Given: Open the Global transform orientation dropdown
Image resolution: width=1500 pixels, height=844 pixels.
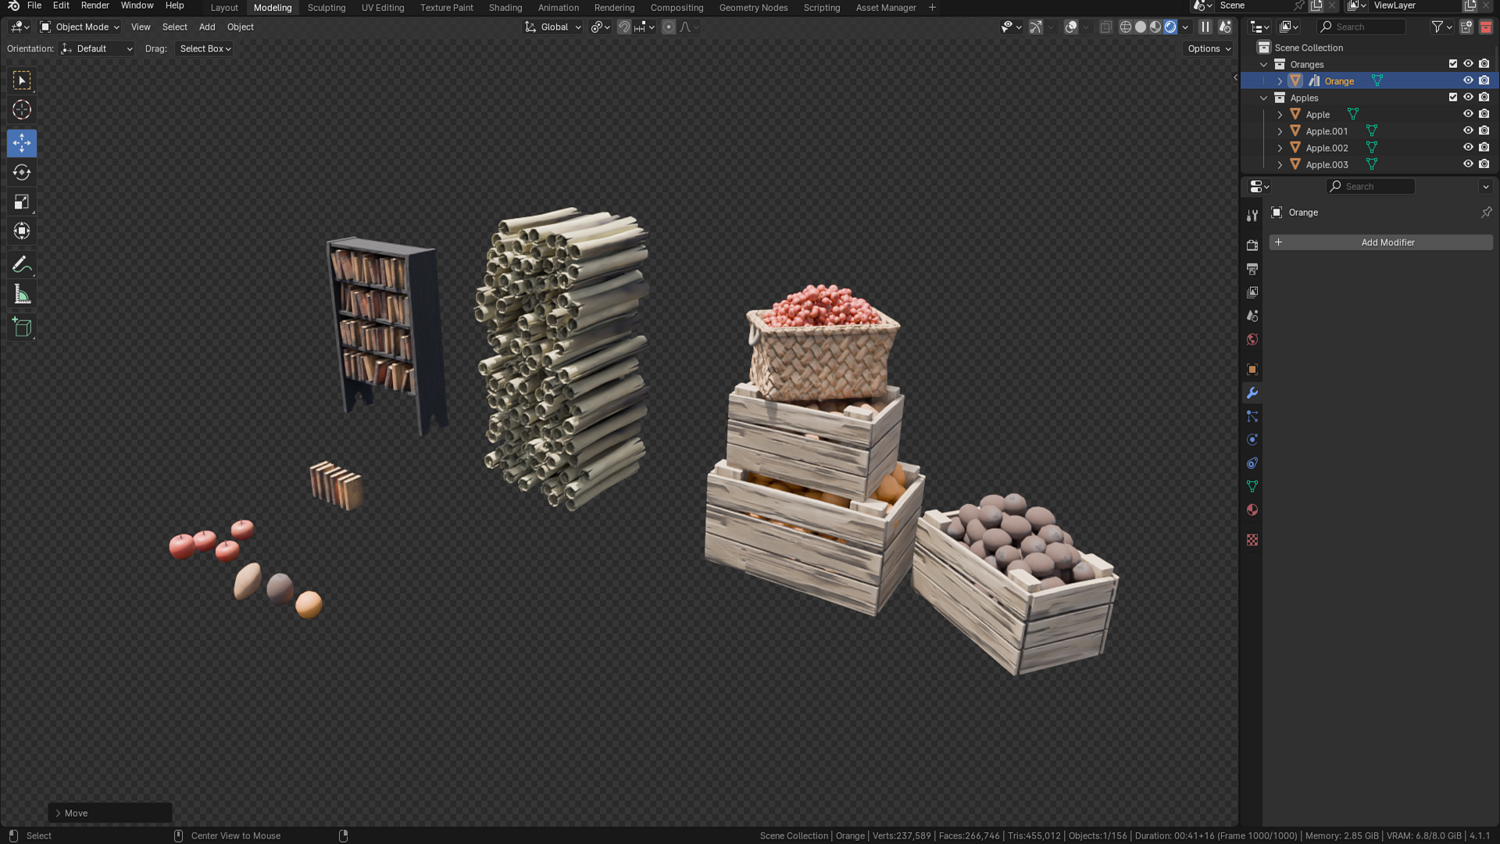Looking at the screenshot, I should (553, 27).
